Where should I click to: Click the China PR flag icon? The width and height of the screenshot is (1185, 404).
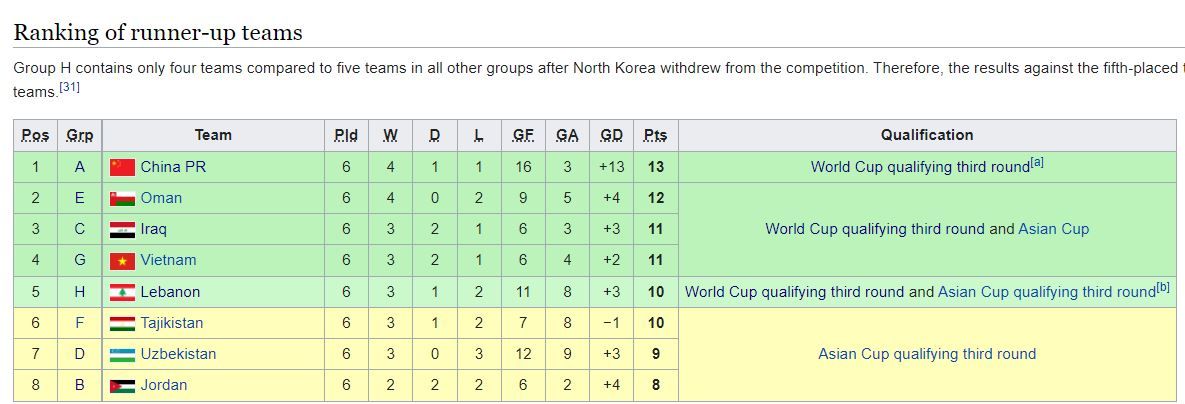122,167
